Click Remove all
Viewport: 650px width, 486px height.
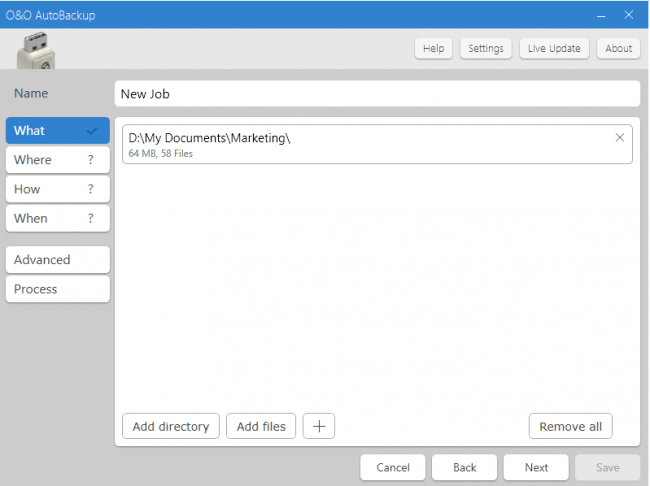click(570, 426)
